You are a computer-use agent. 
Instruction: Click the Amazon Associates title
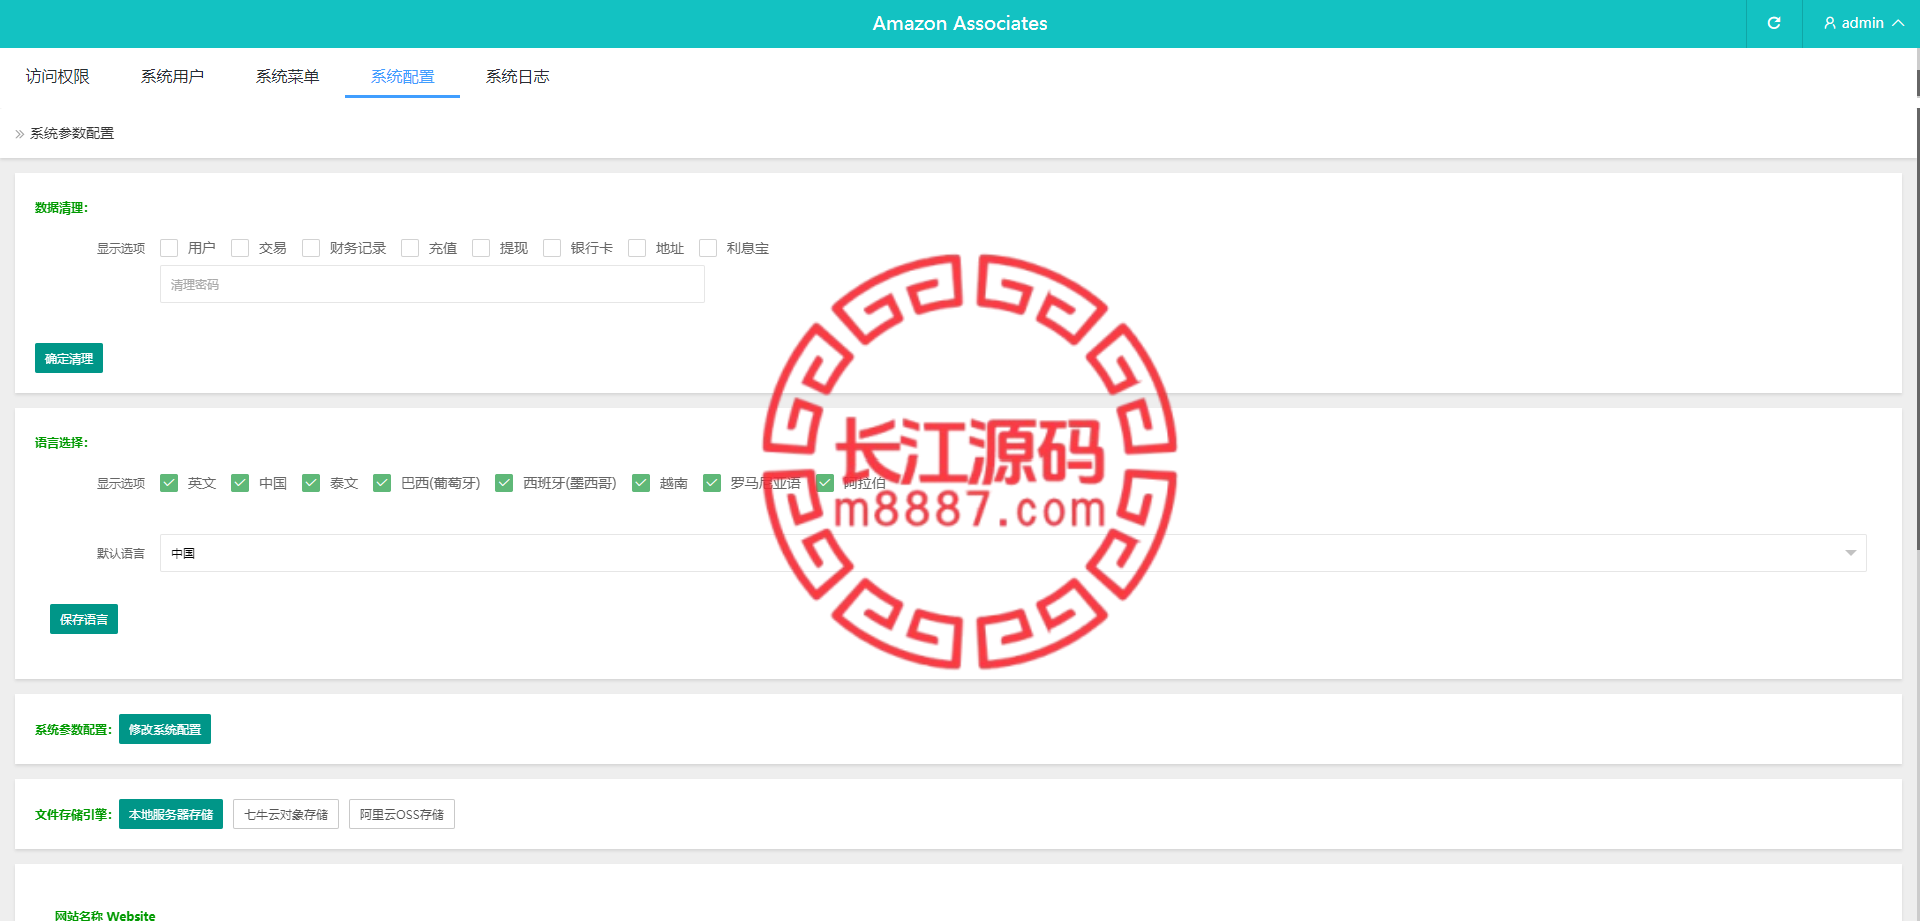pos(960,23)
